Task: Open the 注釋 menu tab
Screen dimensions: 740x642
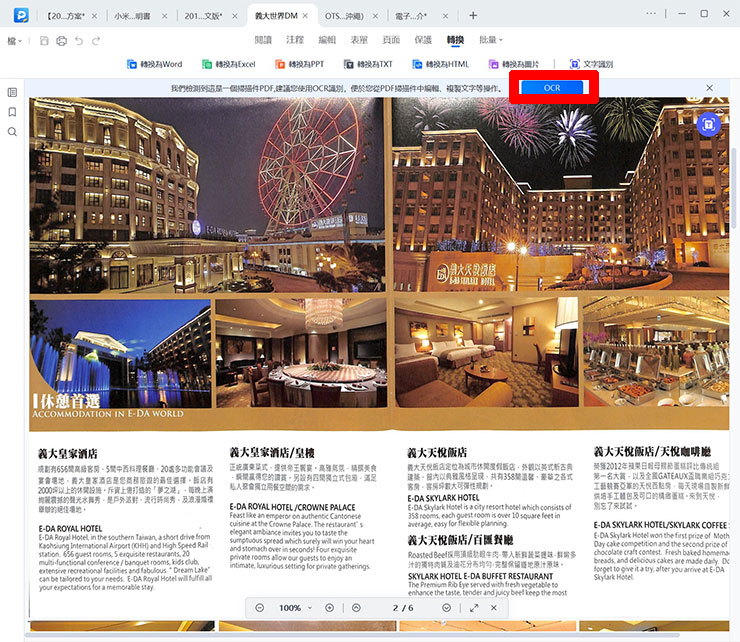Action: 295,40
